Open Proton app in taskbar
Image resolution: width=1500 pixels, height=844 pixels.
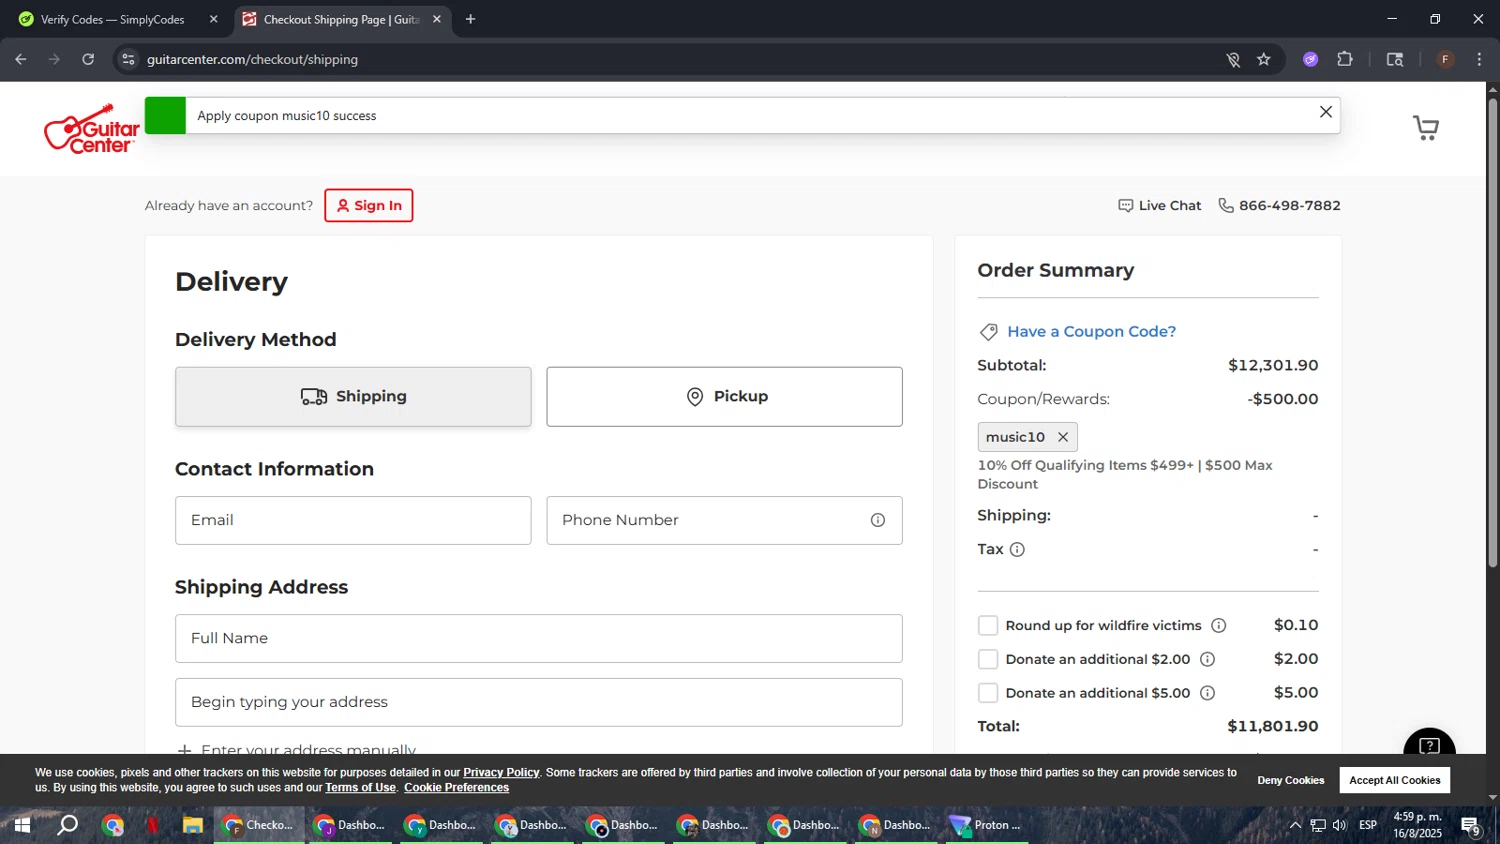coord(987,826)
